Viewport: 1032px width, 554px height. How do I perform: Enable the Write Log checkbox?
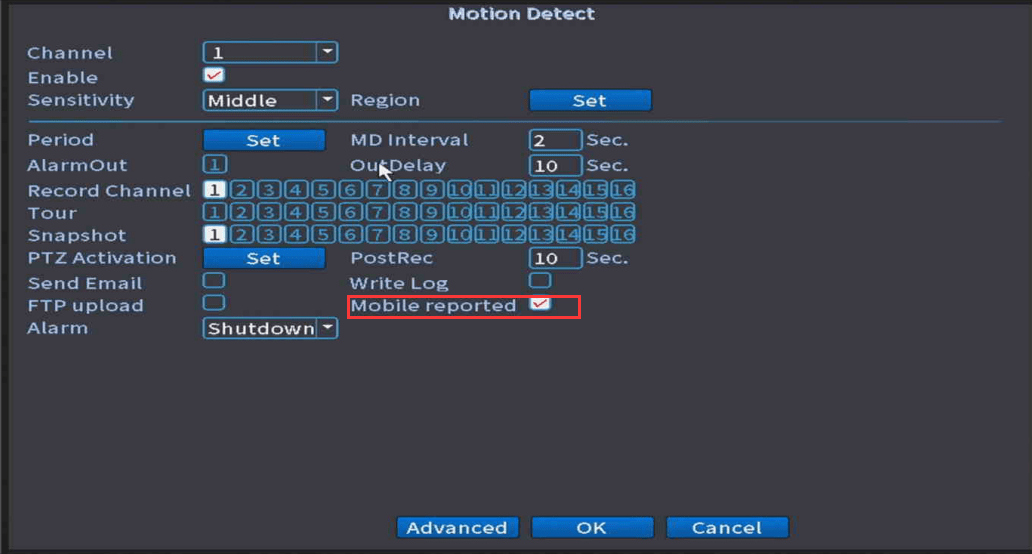(x=540, y=281)
